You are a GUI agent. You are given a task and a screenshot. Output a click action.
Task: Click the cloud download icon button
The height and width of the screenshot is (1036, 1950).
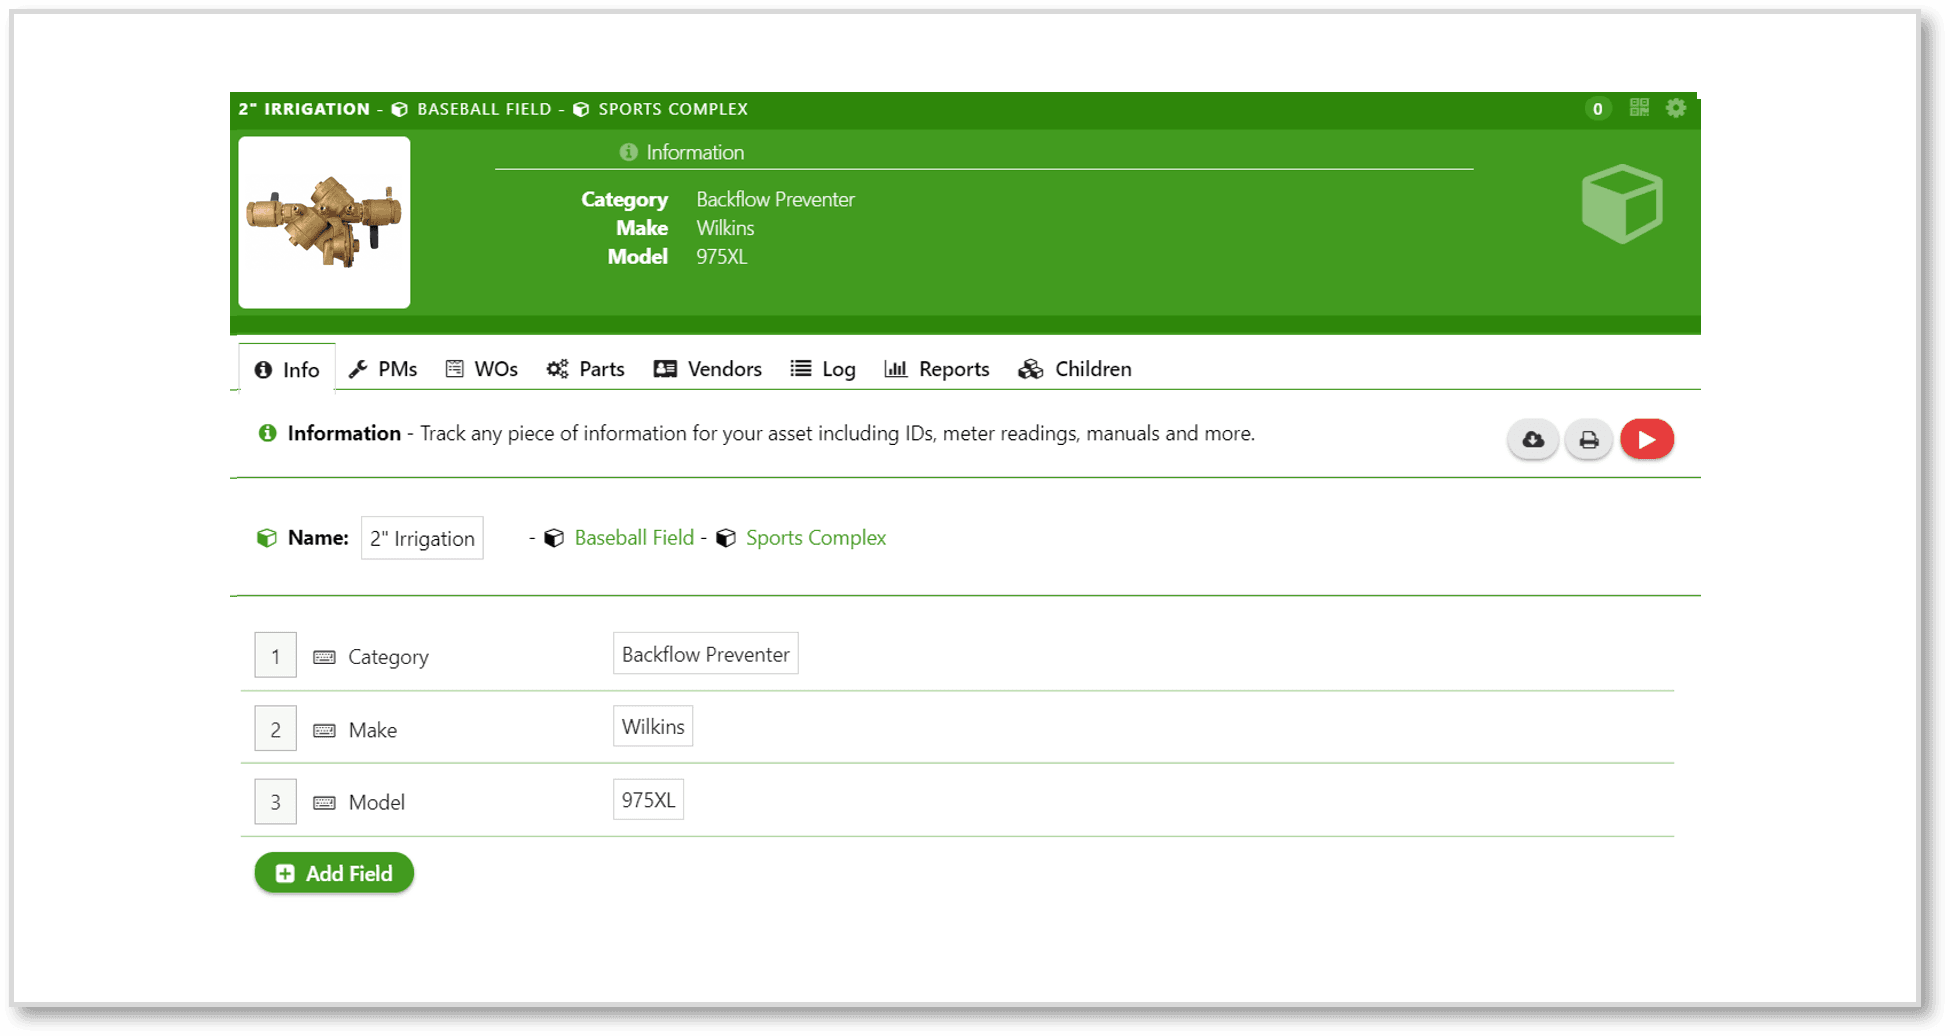click(x=1532, y=440)
